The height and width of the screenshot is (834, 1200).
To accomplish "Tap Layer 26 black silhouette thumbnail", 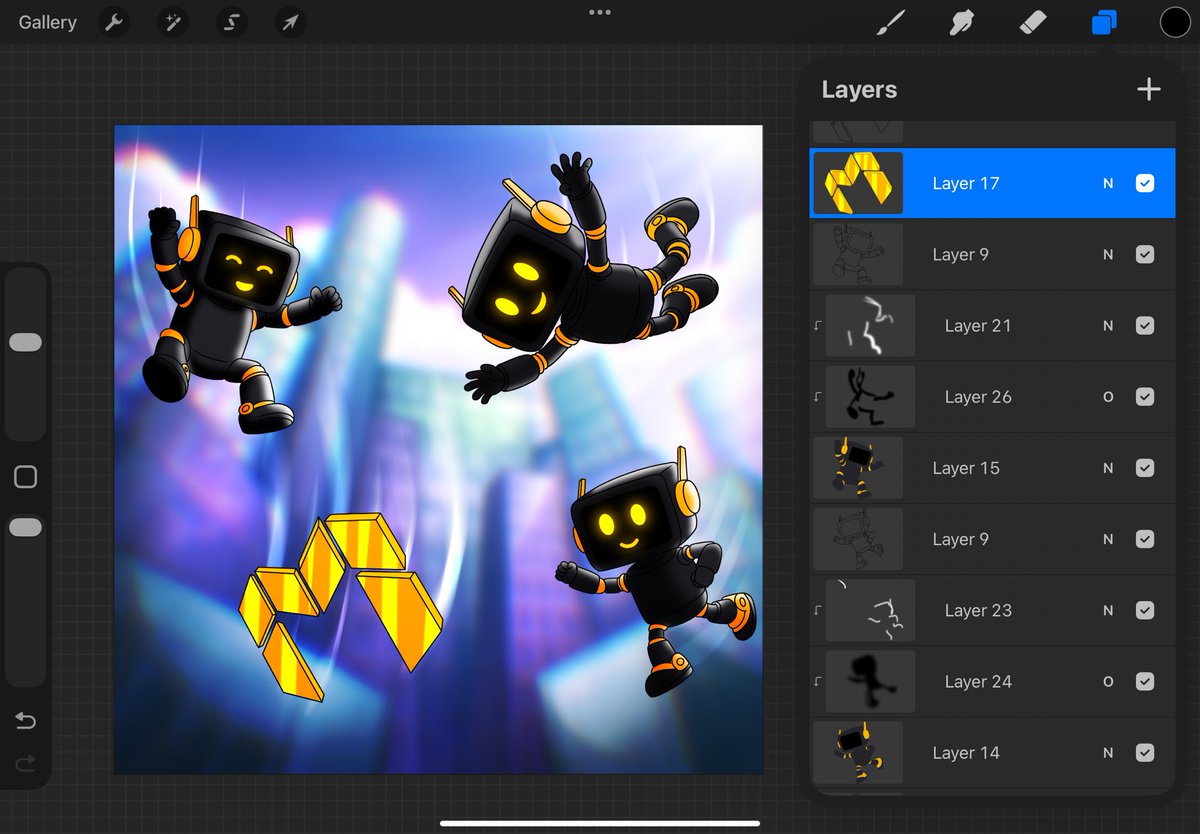I will point(870,397).
